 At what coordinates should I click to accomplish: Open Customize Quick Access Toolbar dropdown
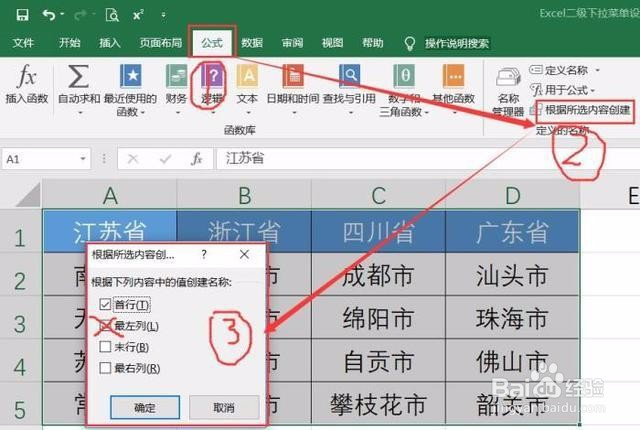pos(163,15)
